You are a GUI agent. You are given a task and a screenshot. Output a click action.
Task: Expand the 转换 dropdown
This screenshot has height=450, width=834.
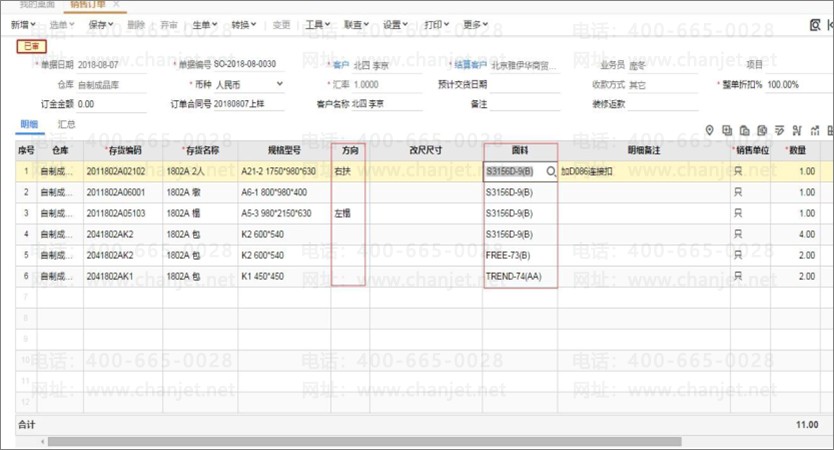coord(244,24)
